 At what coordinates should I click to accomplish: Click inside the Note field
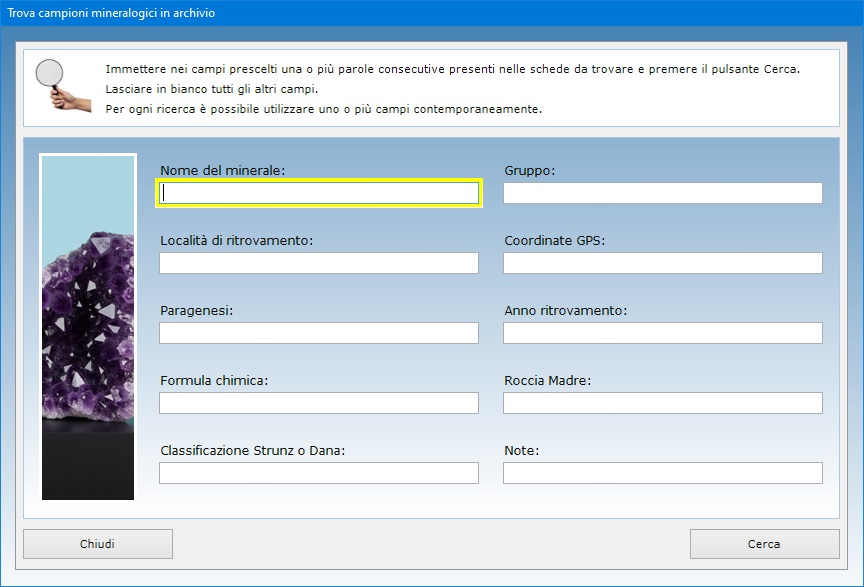[662, 473]
